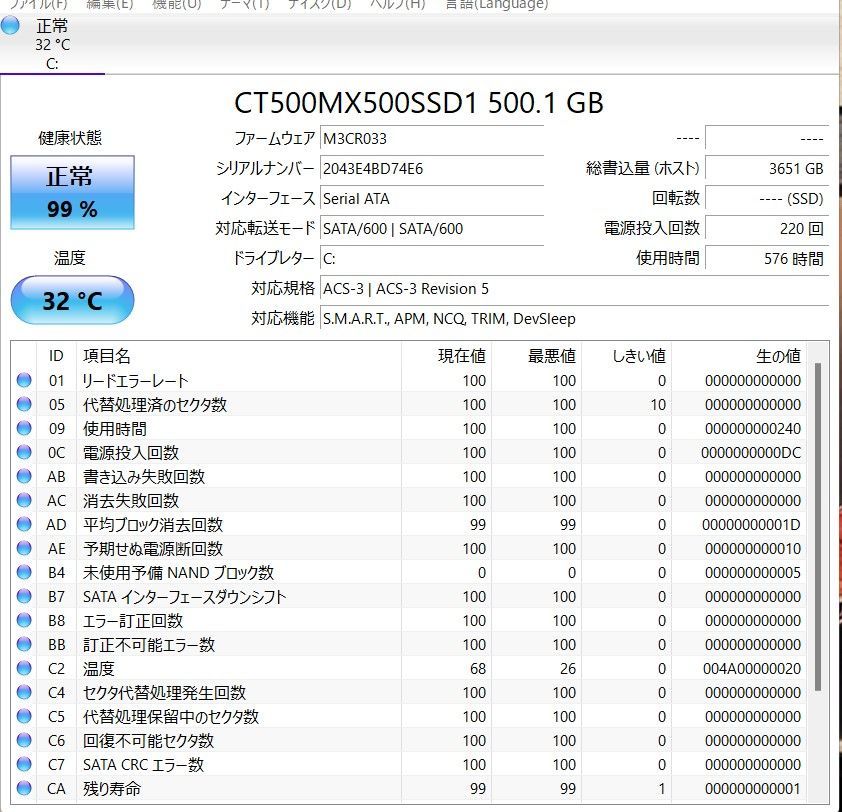Image resolution: width=842 pixels, height=812 pixels.
Task: Click the row name セクタ代替処理発生回数
Action: point(164,693)
